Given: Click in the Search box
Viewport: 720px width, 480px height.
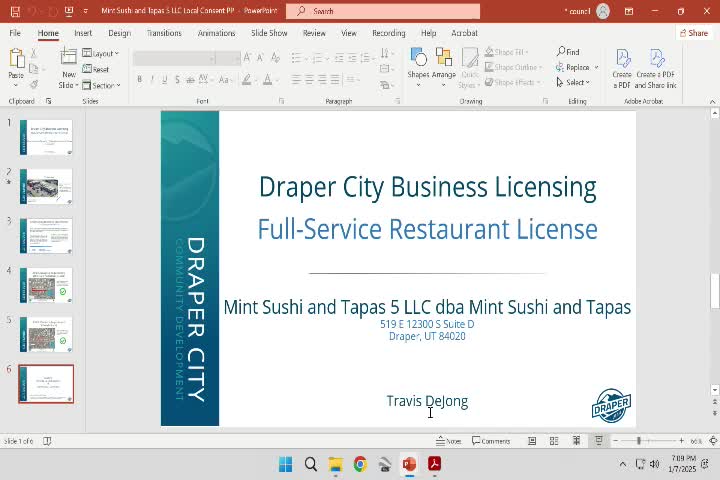Looking at the screenshot, I should pos(383,11).
